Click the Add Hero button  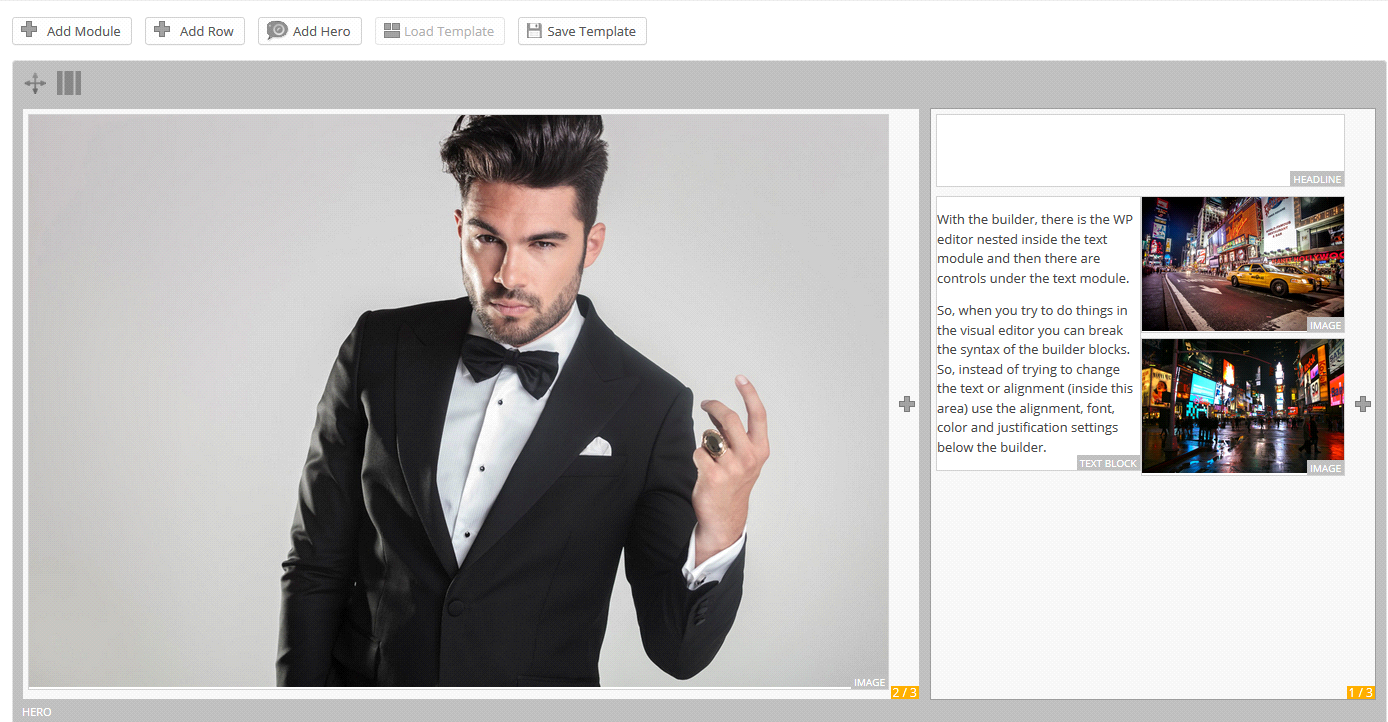coord(309,31)
